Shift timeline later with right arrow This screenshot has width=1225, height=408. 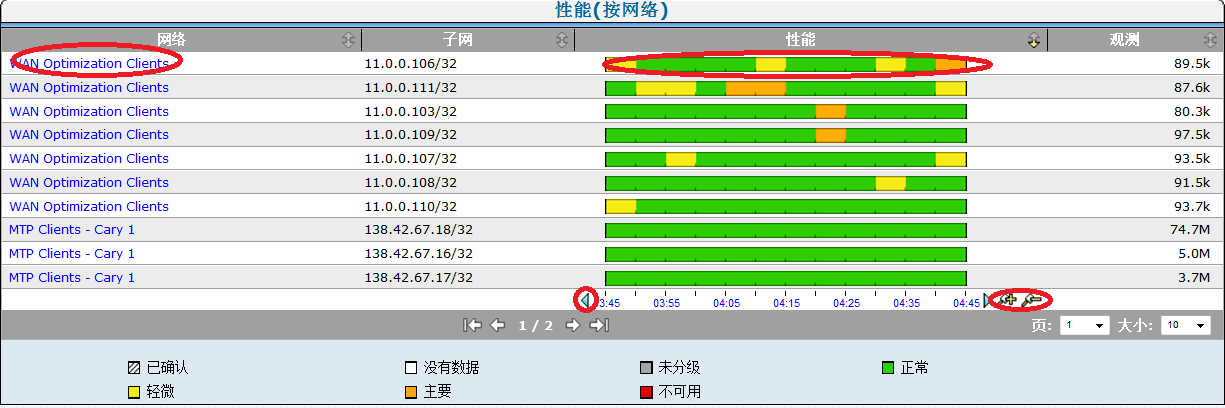[x=988, y=300]
